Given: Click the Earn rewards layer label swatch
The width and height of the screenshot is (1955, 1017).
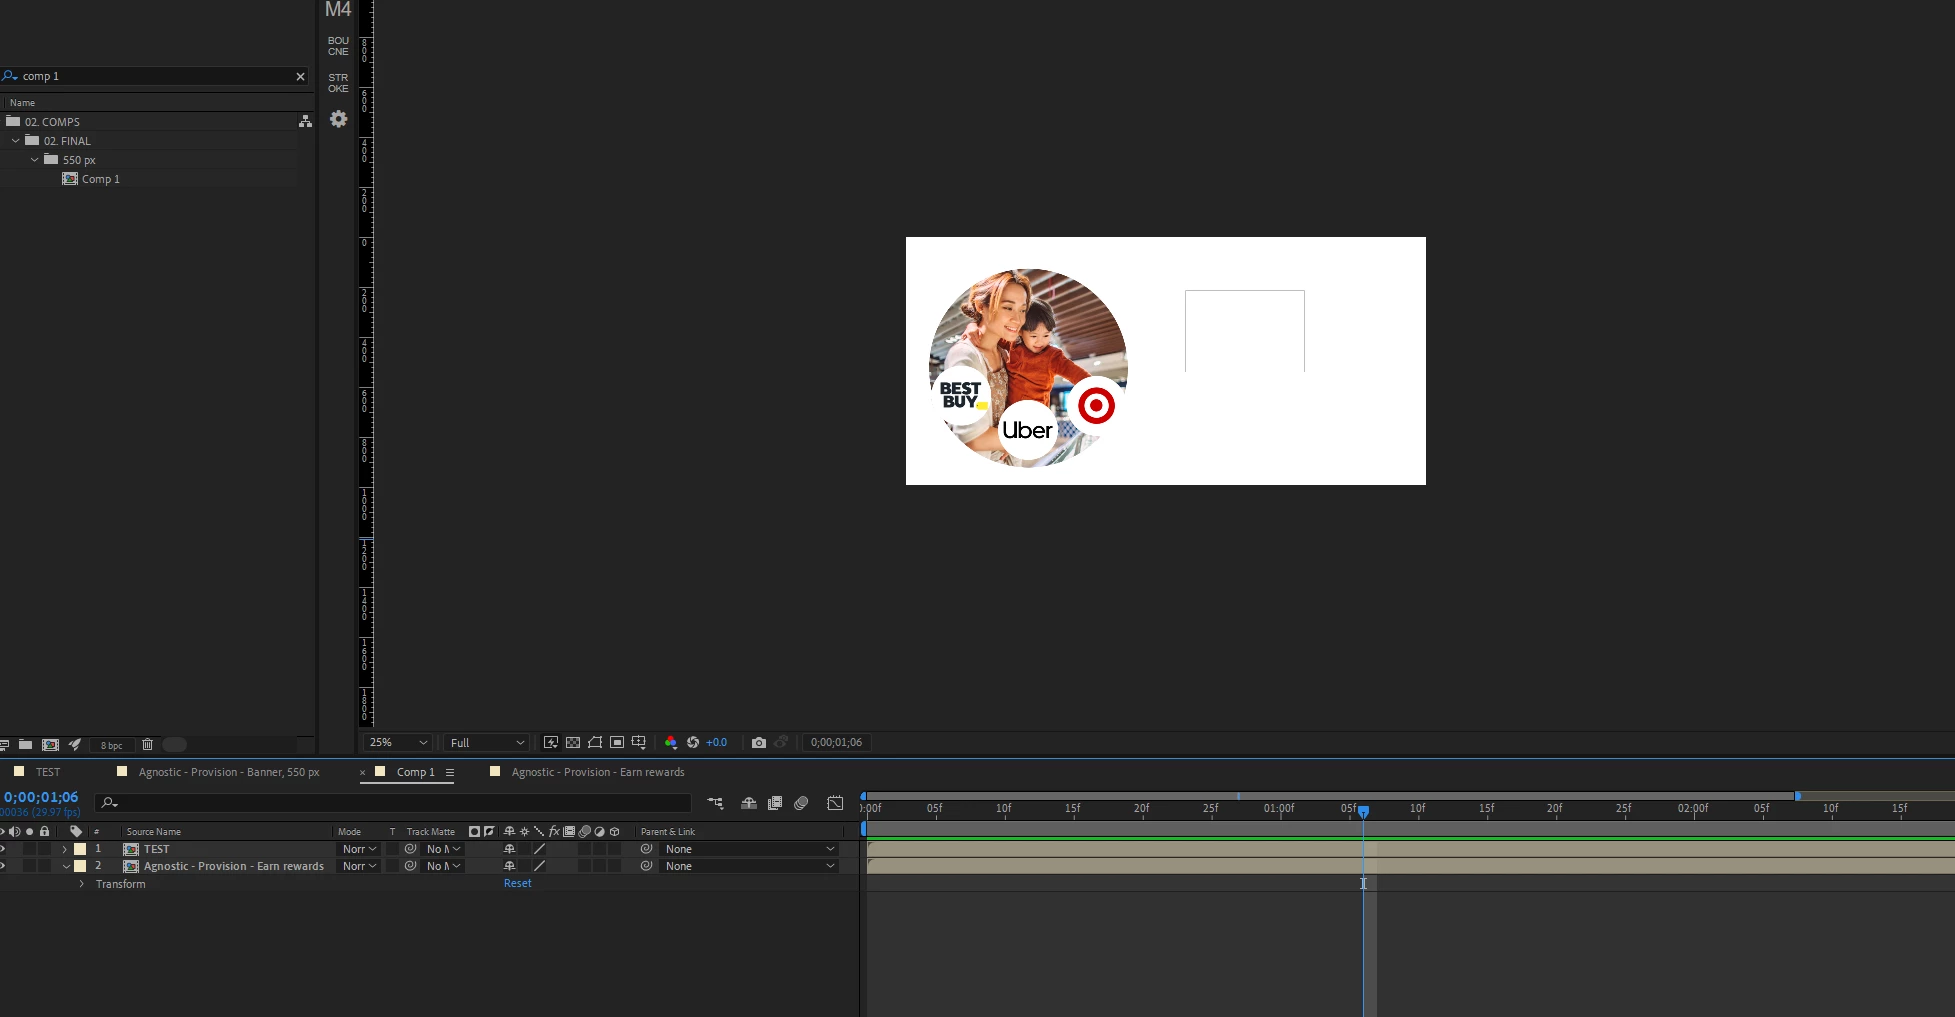Looking at the screenshot, I should [80, 866].
